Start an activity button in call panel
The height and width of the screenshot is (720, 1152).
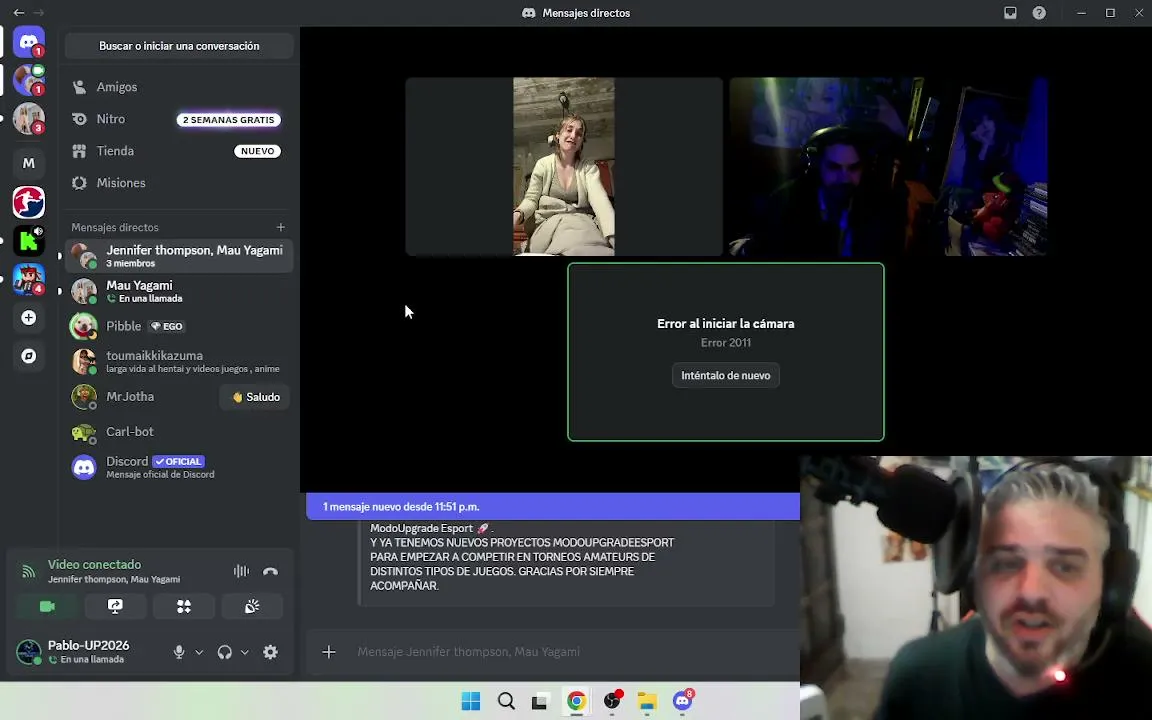[184, 606]
